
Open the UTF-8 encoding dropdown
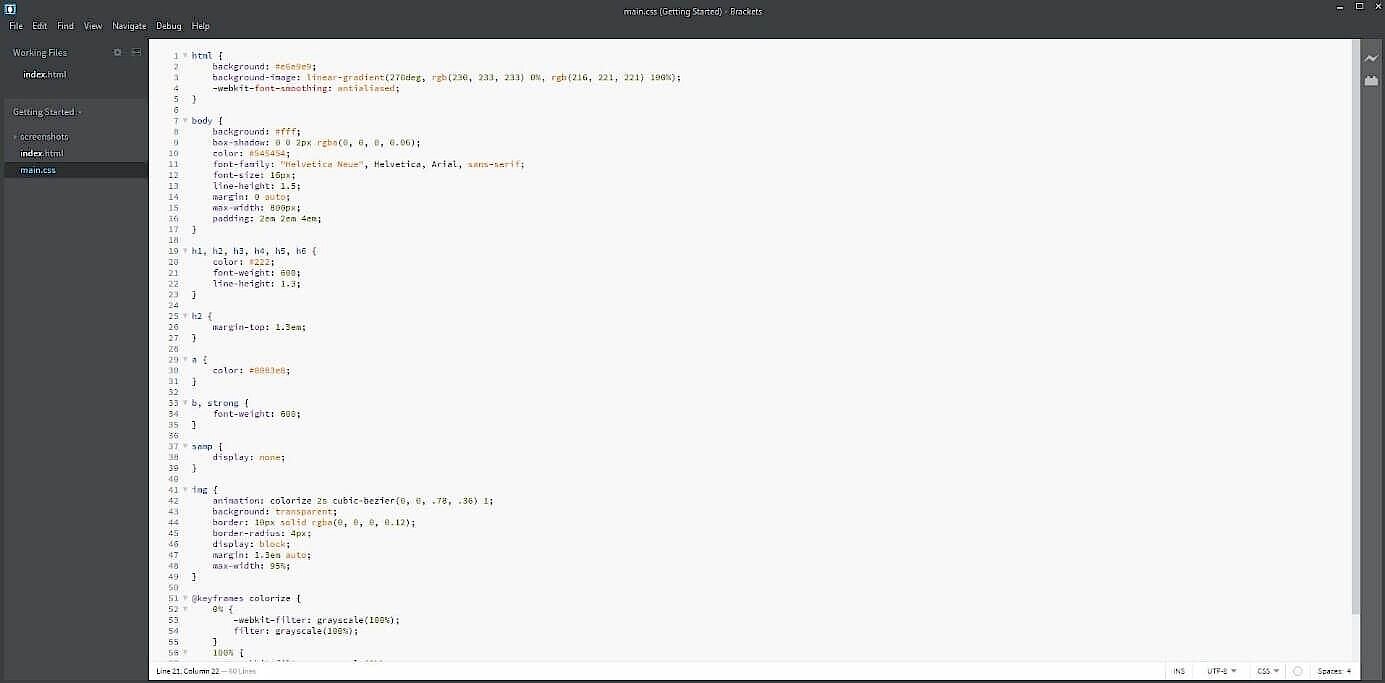click(x=1221, y=671)
